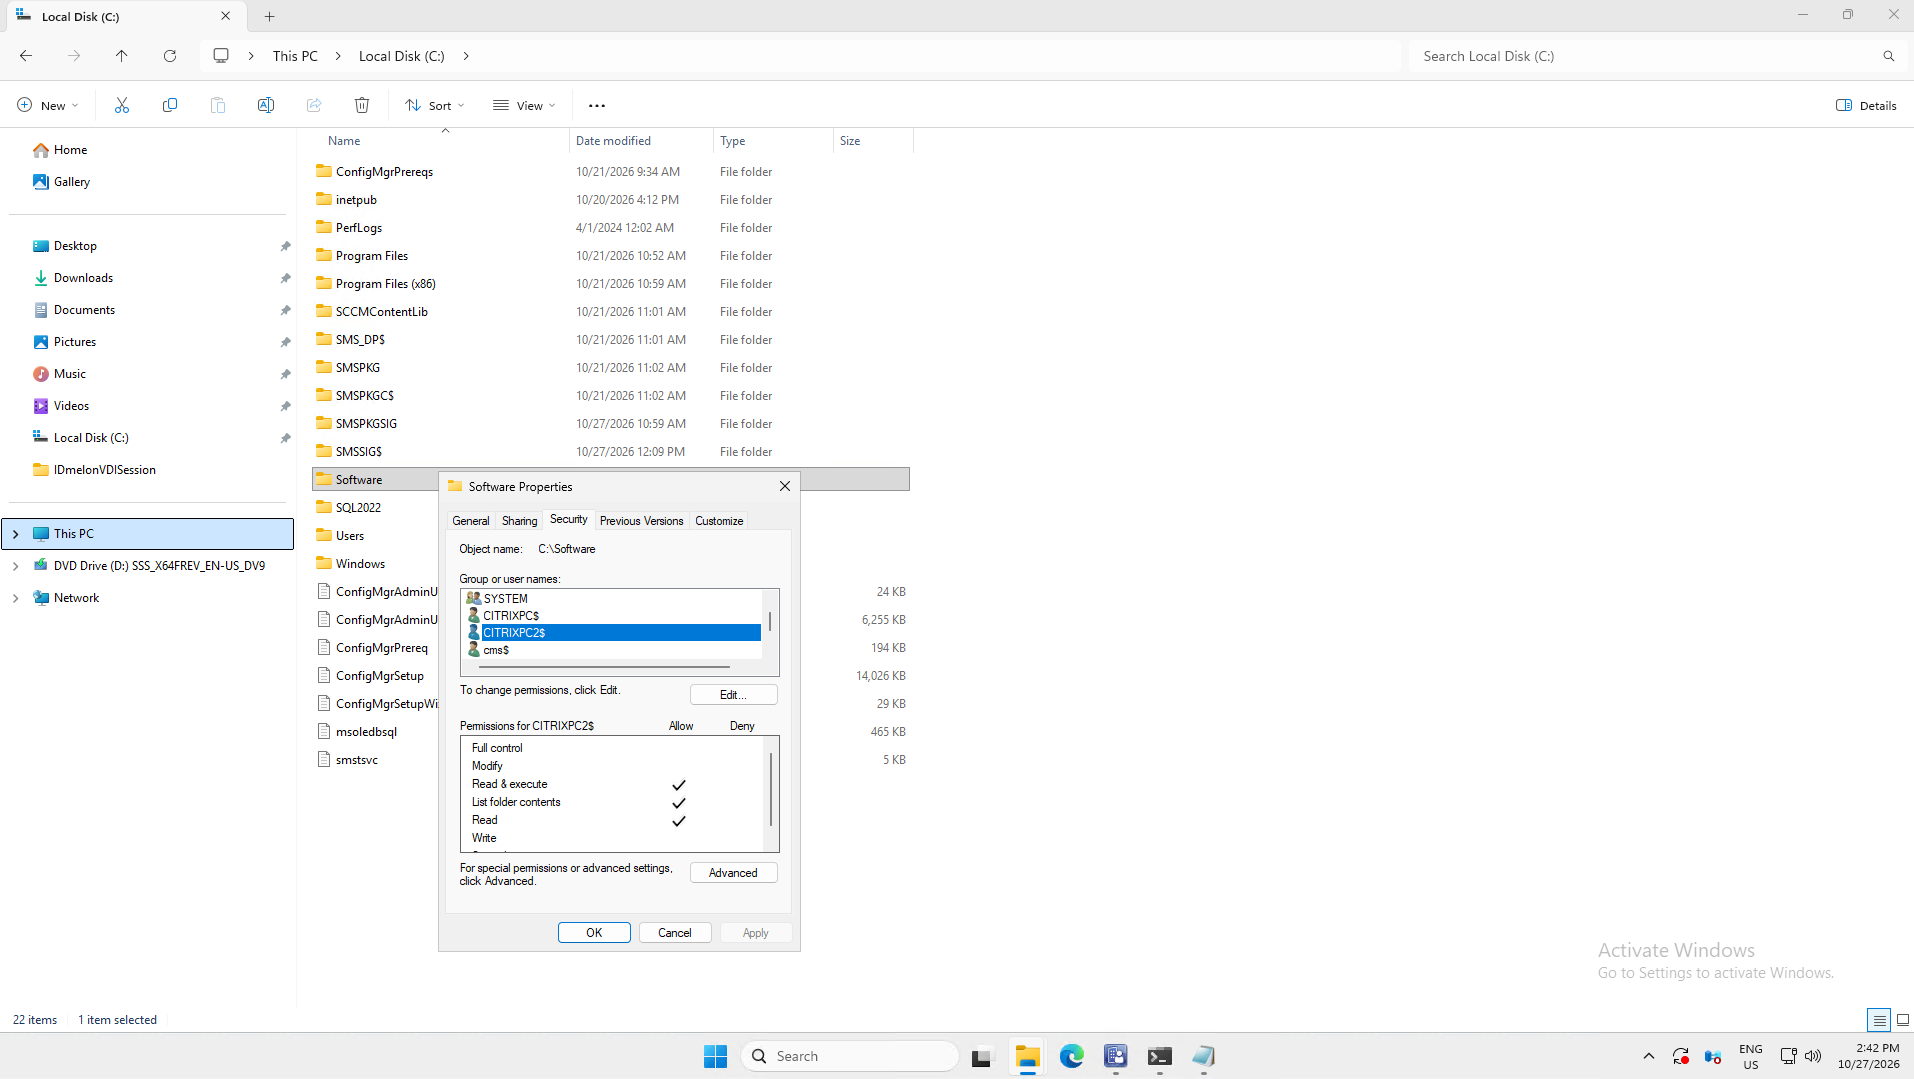
Task: Click the Copy toolbar icon
Action: pos(170,105)
